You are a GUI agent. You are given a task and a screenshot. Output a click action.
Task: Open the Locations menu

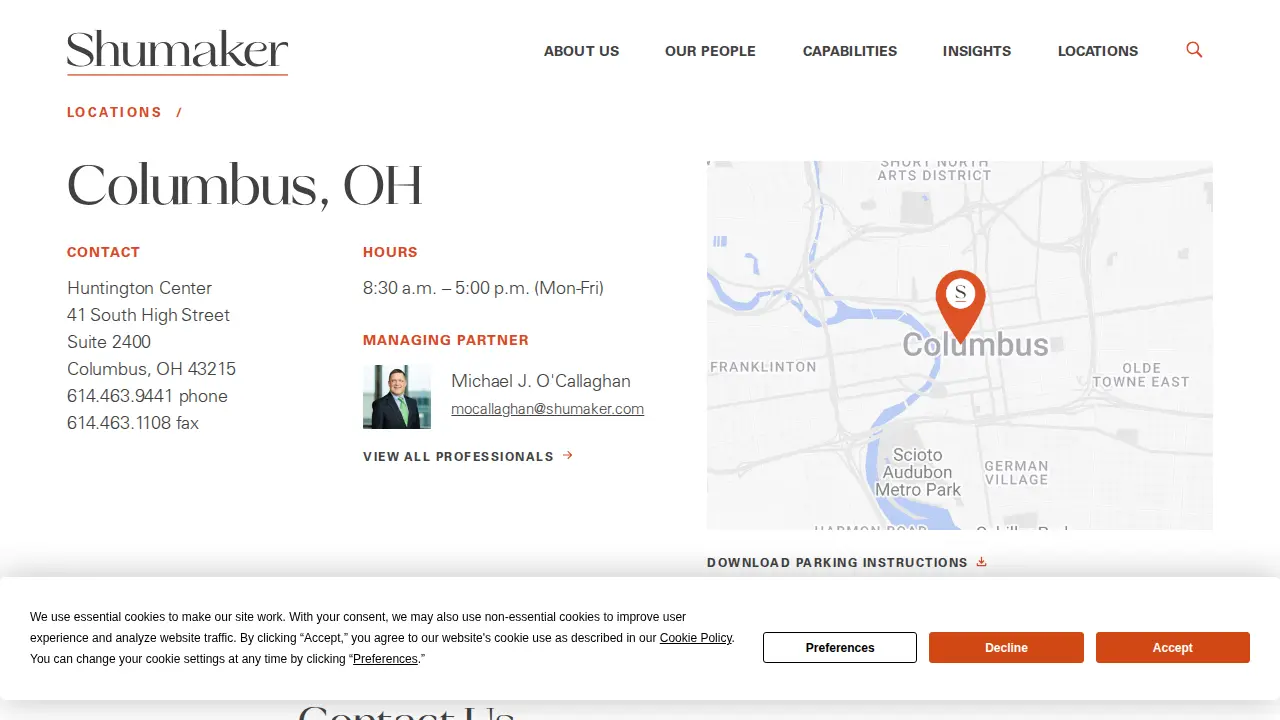click(x=1098, y=51)
